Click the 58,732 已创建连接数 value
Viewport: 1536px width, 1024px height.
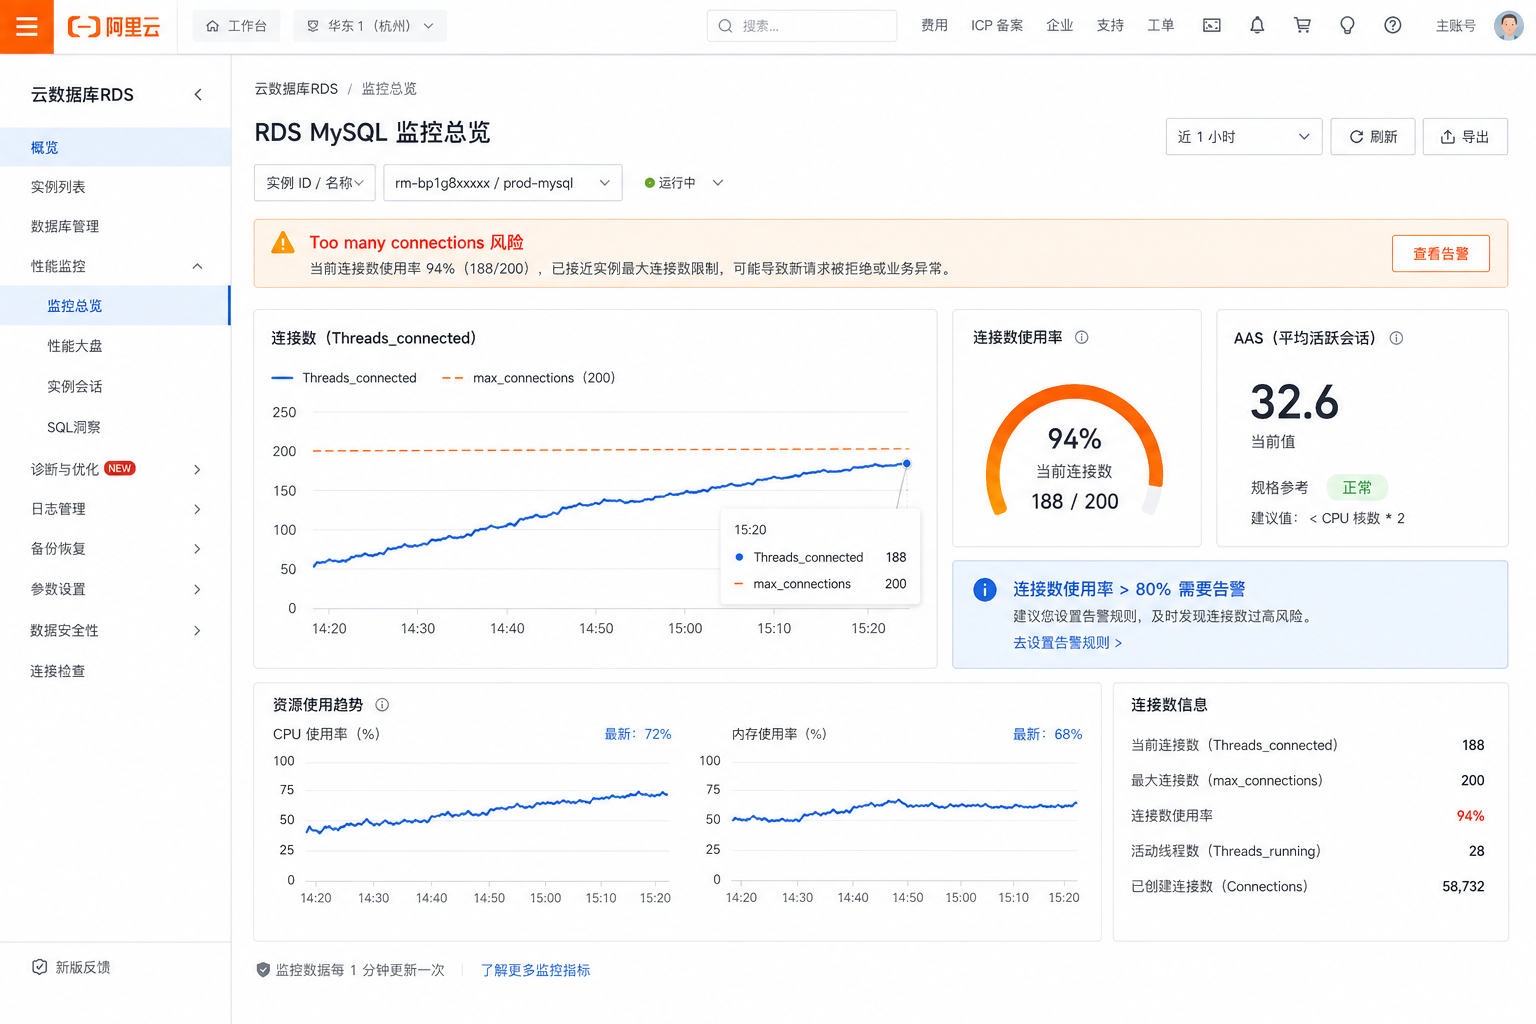(1463, 887)
